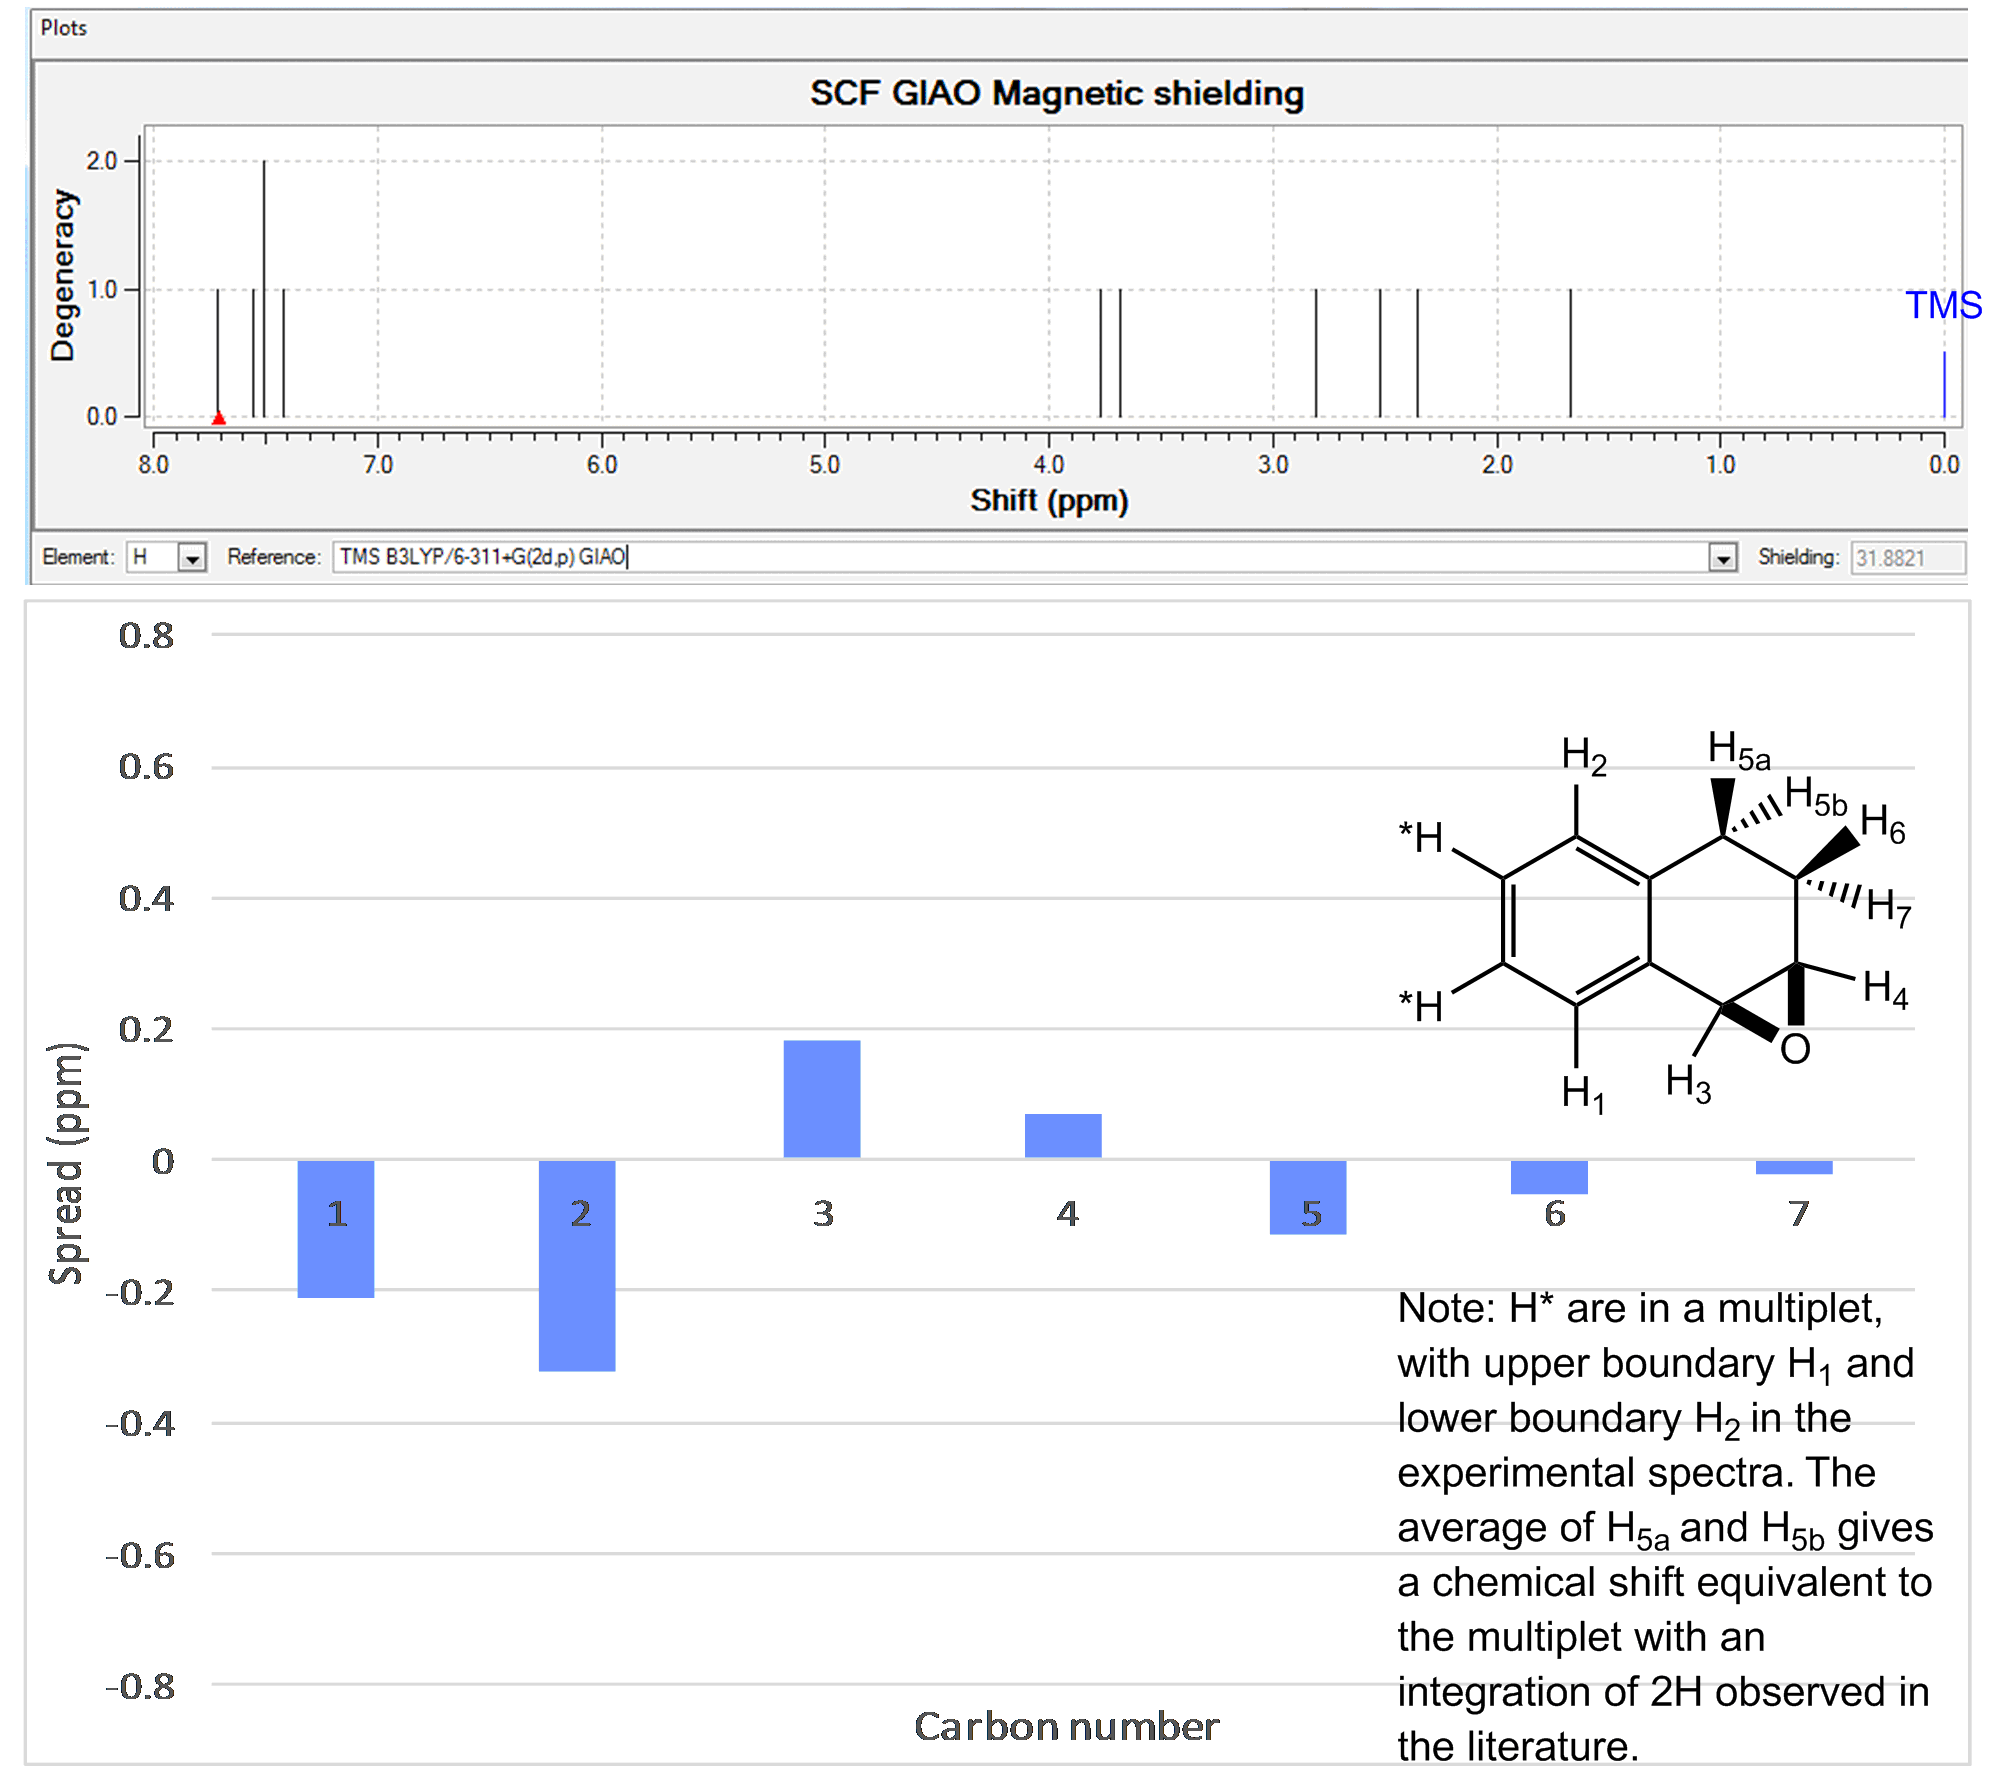Click the red triangle marker on the spectrum

(218, 418)
